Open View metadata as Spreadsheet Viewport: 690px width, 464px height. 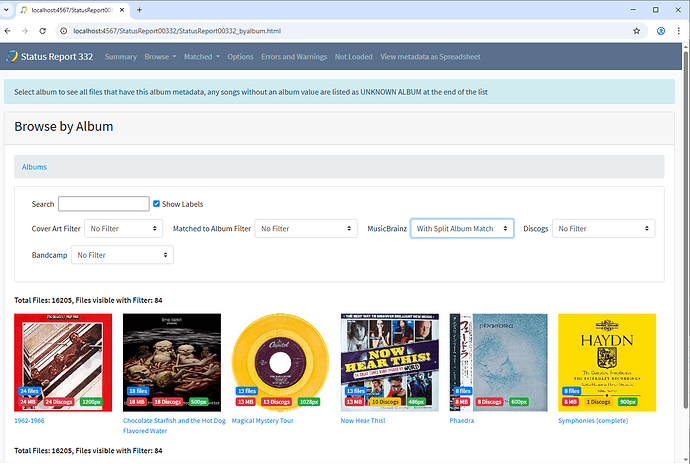[430, 57]
